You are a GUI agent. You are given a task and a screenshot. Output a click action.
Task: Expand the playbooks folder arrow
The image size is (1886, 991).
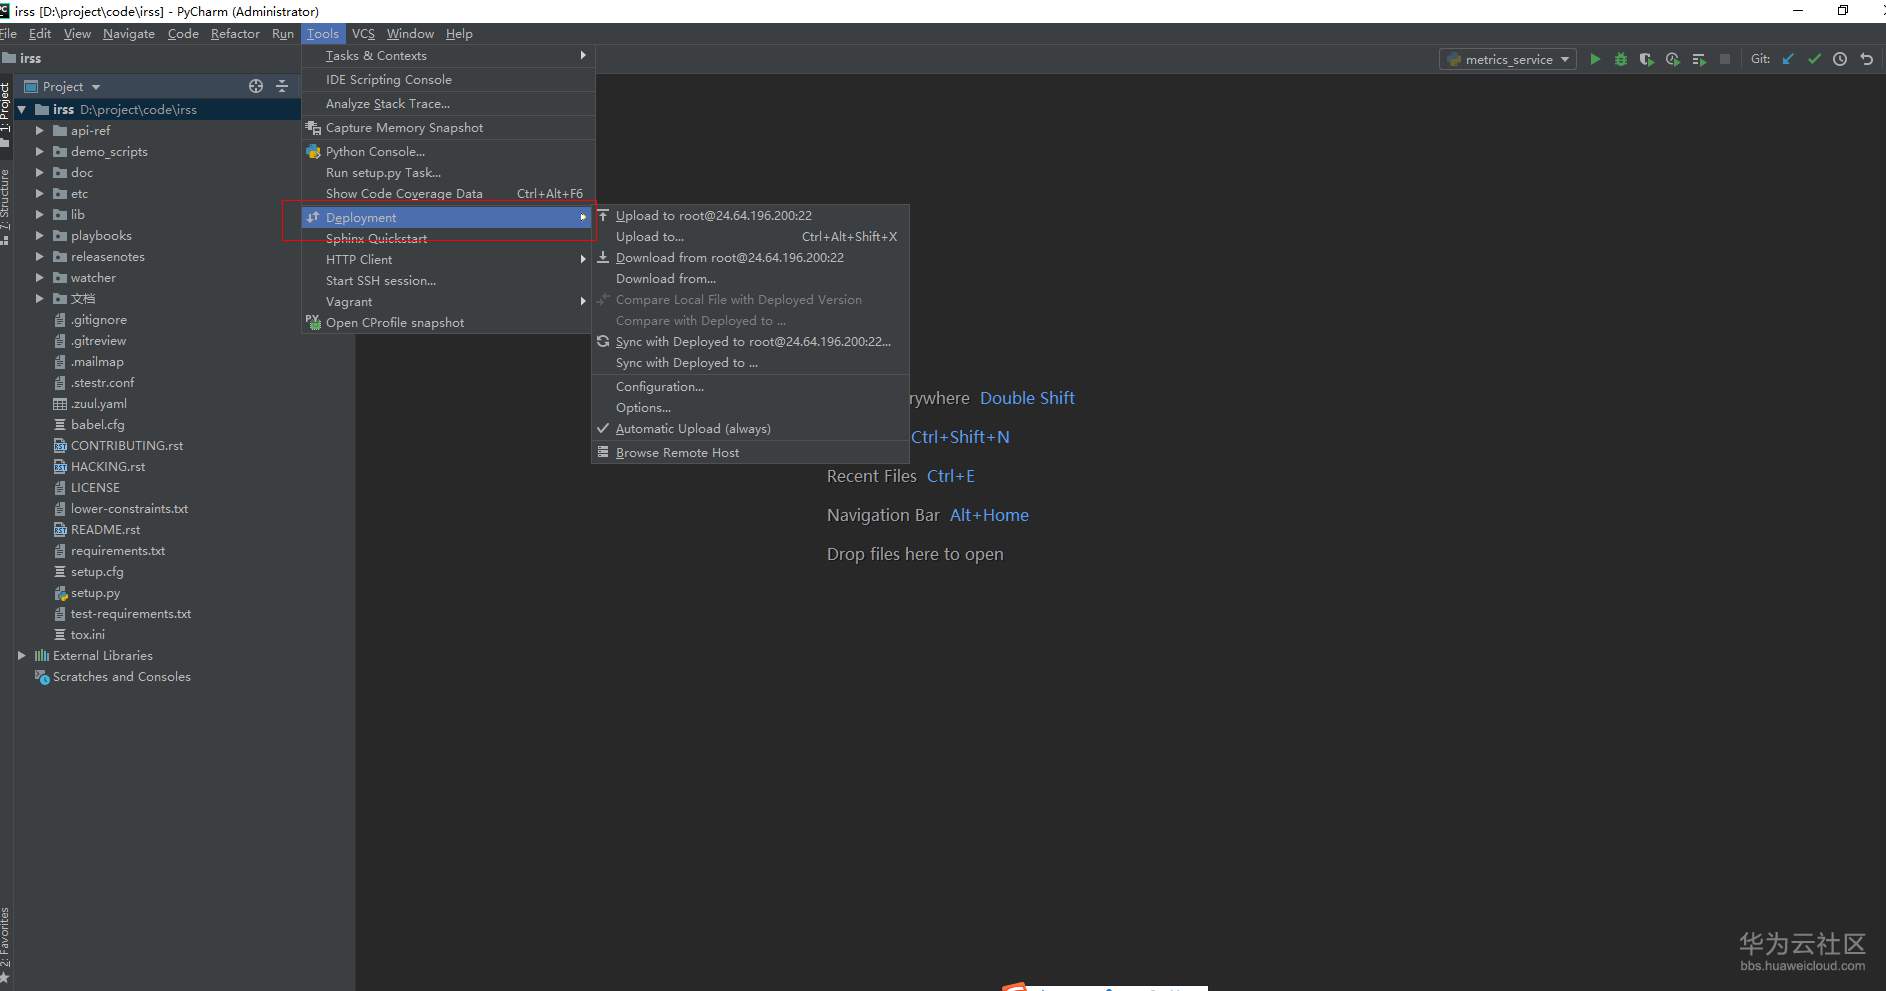(40, 235)
